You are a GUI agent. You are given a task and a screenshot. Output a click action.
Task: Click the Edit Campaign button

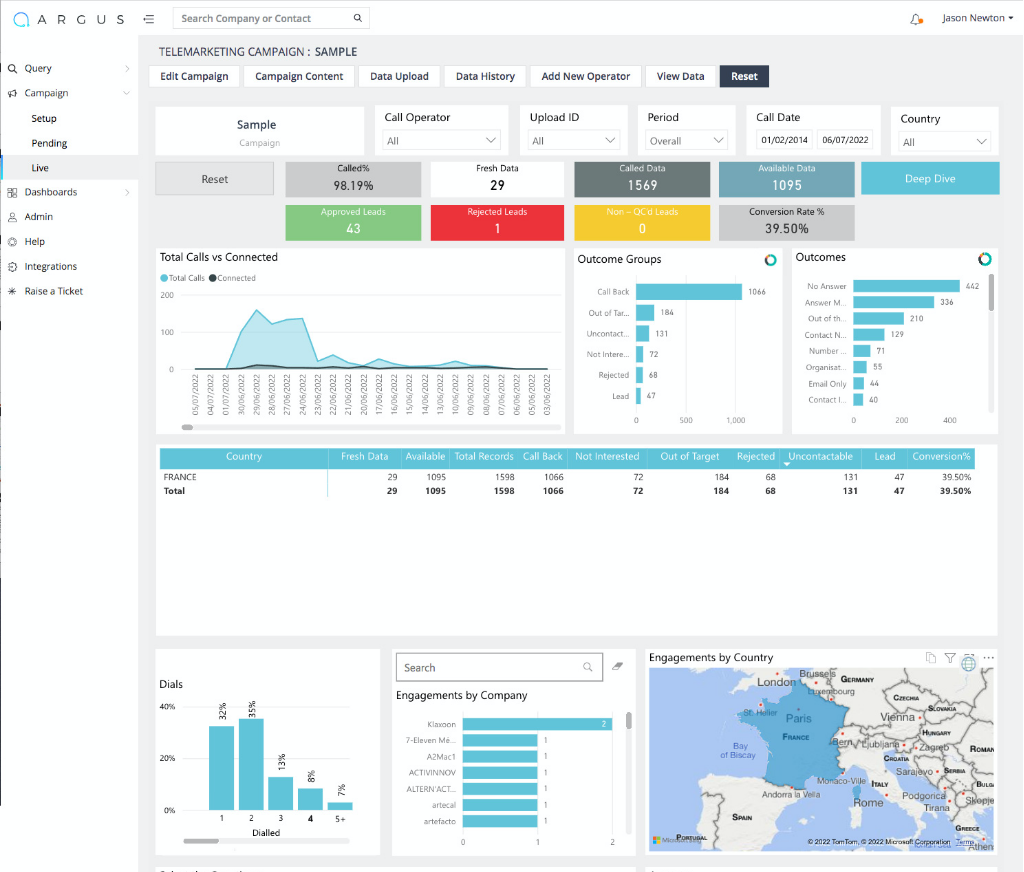click(195, 76)
